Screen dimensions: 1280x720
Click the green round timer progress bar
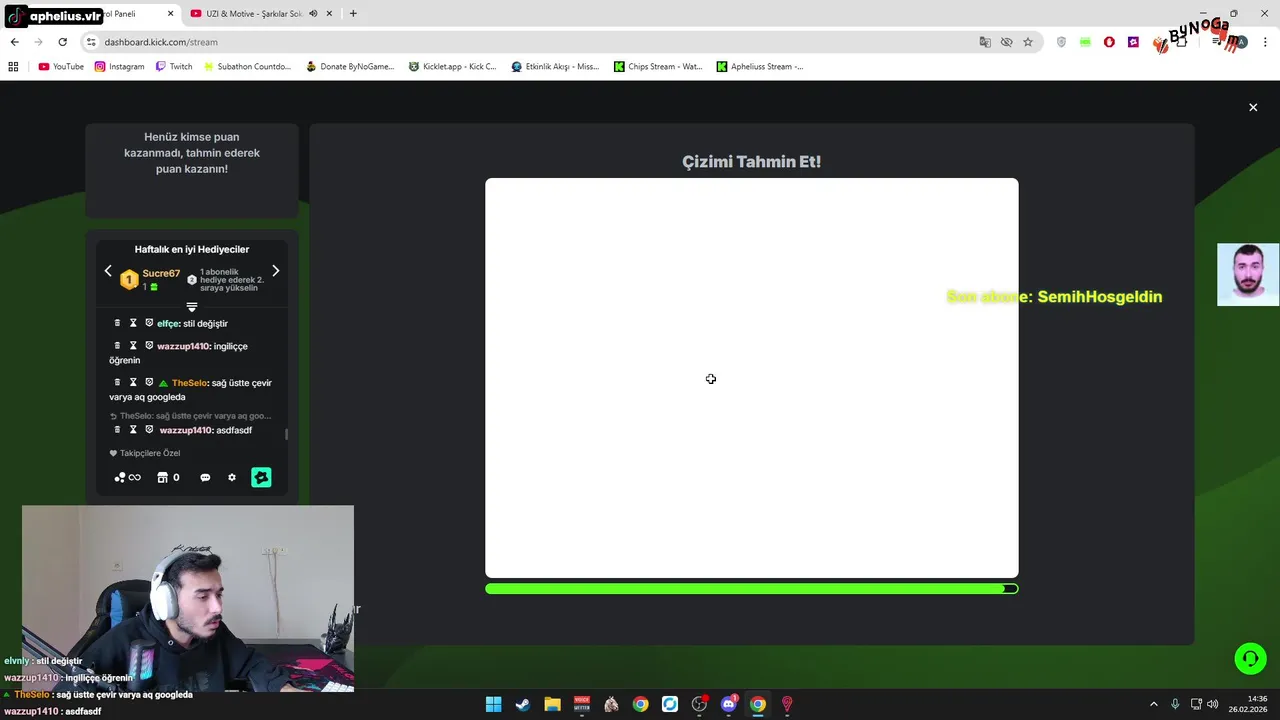point(752,589)
